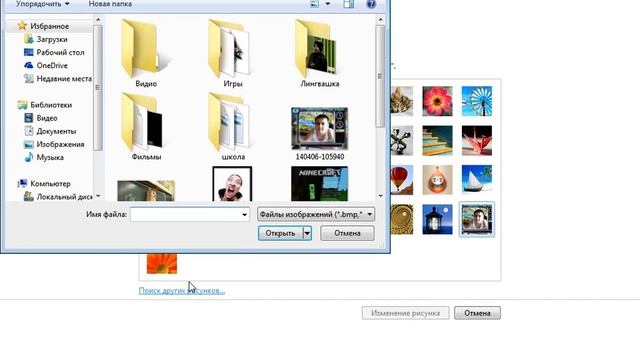
Task: Open the Файлы изображений file type dropdown
Action: (316, 214)
